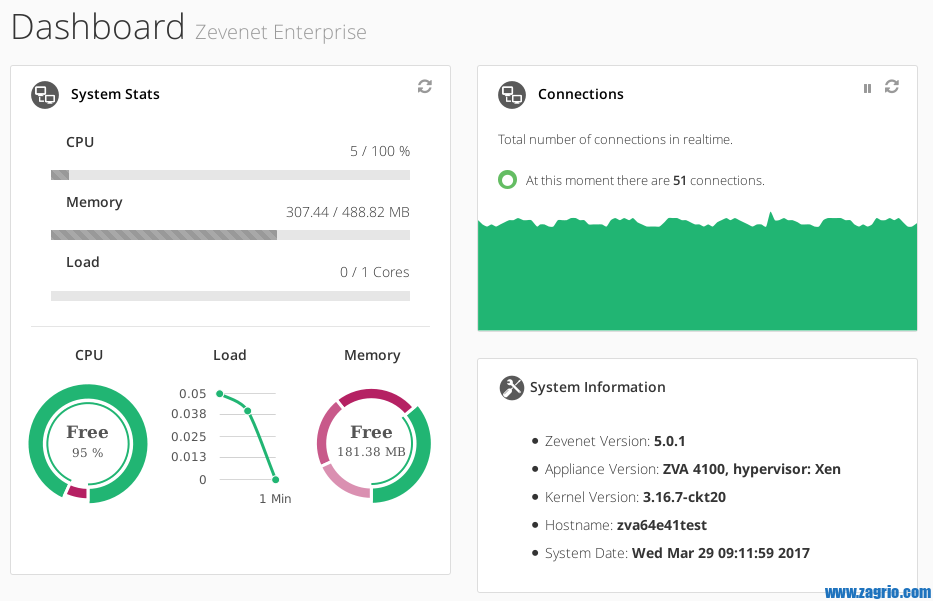Click the System Stats panel icon
The width and height of the screenshot is (933, 601).
[x=44, y=93]
